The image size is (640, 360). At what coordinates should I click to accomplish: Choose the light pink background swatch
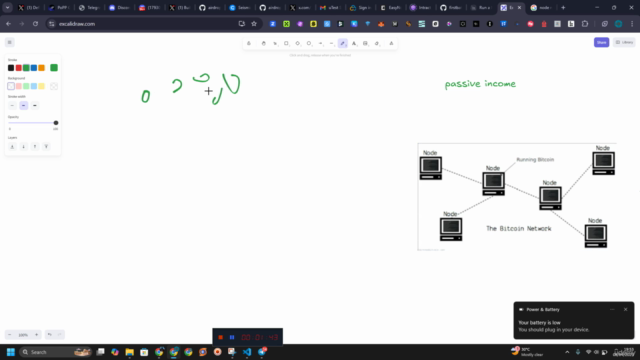point(19,86)
